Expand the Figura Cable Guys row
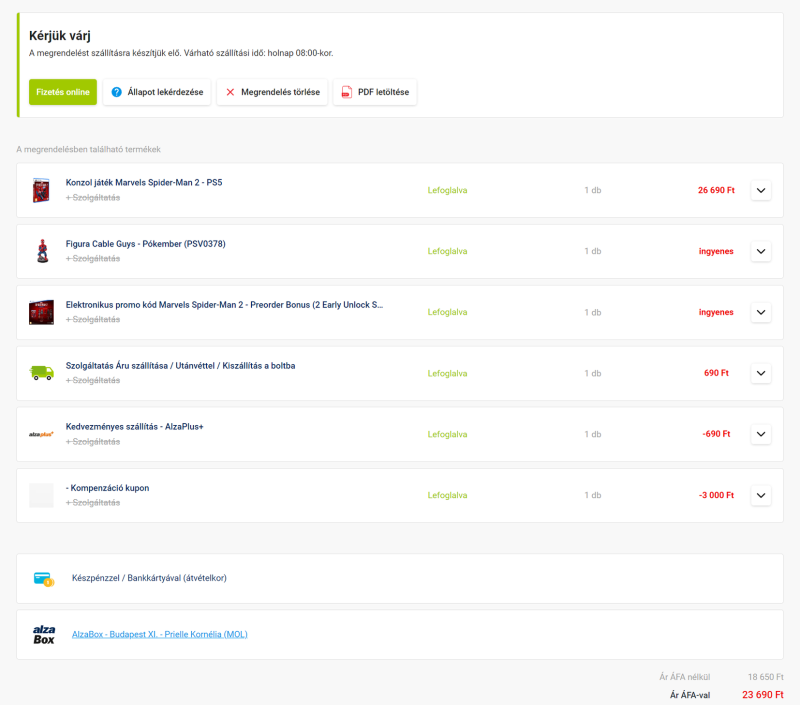This screenshot has height=705, width=800. [761, 251]
